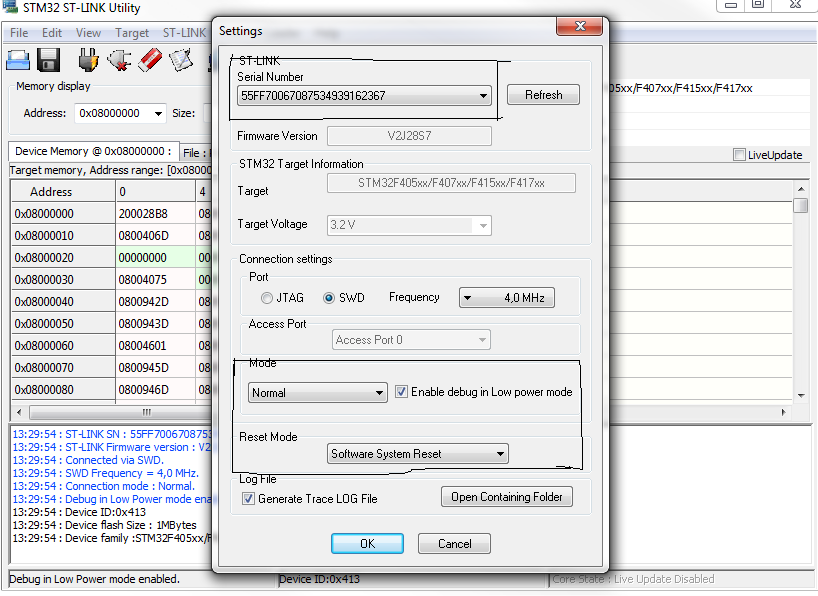Confirm settings with the OK button
Screen dimensions: 818x596
click(367, 543)
